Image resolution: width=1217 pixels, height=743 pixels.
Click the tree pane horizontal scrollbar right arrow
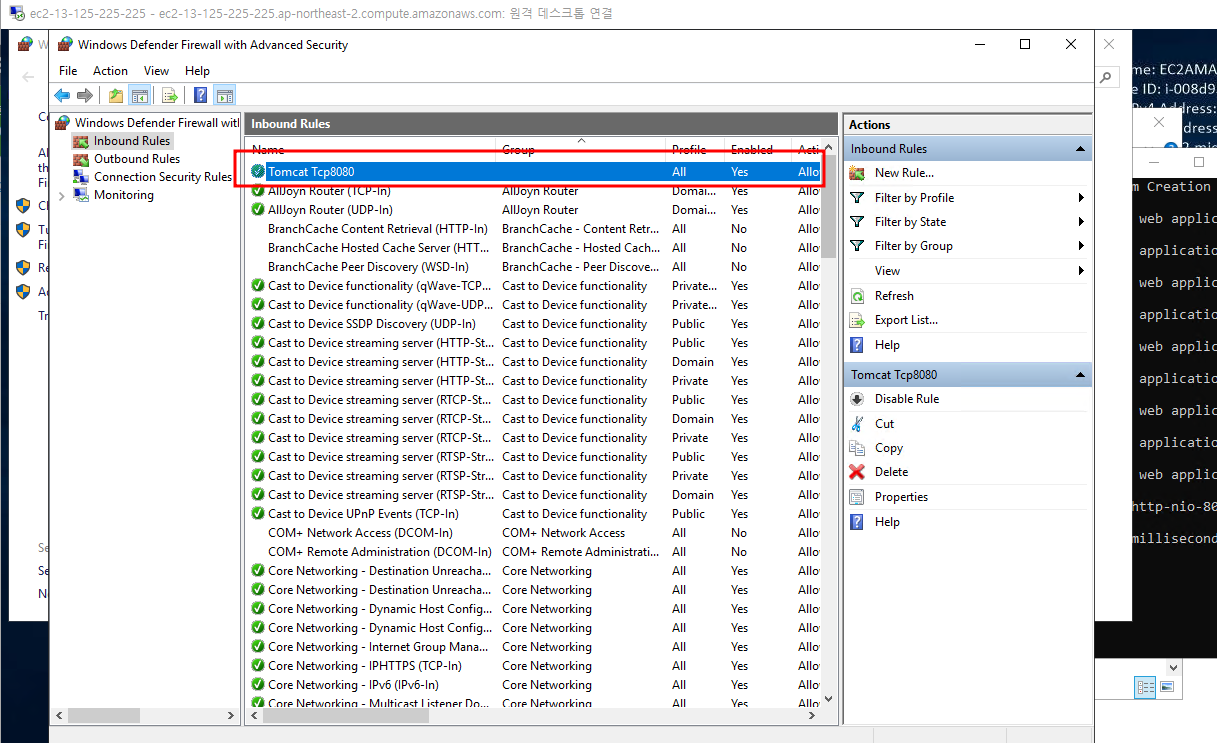232,716
